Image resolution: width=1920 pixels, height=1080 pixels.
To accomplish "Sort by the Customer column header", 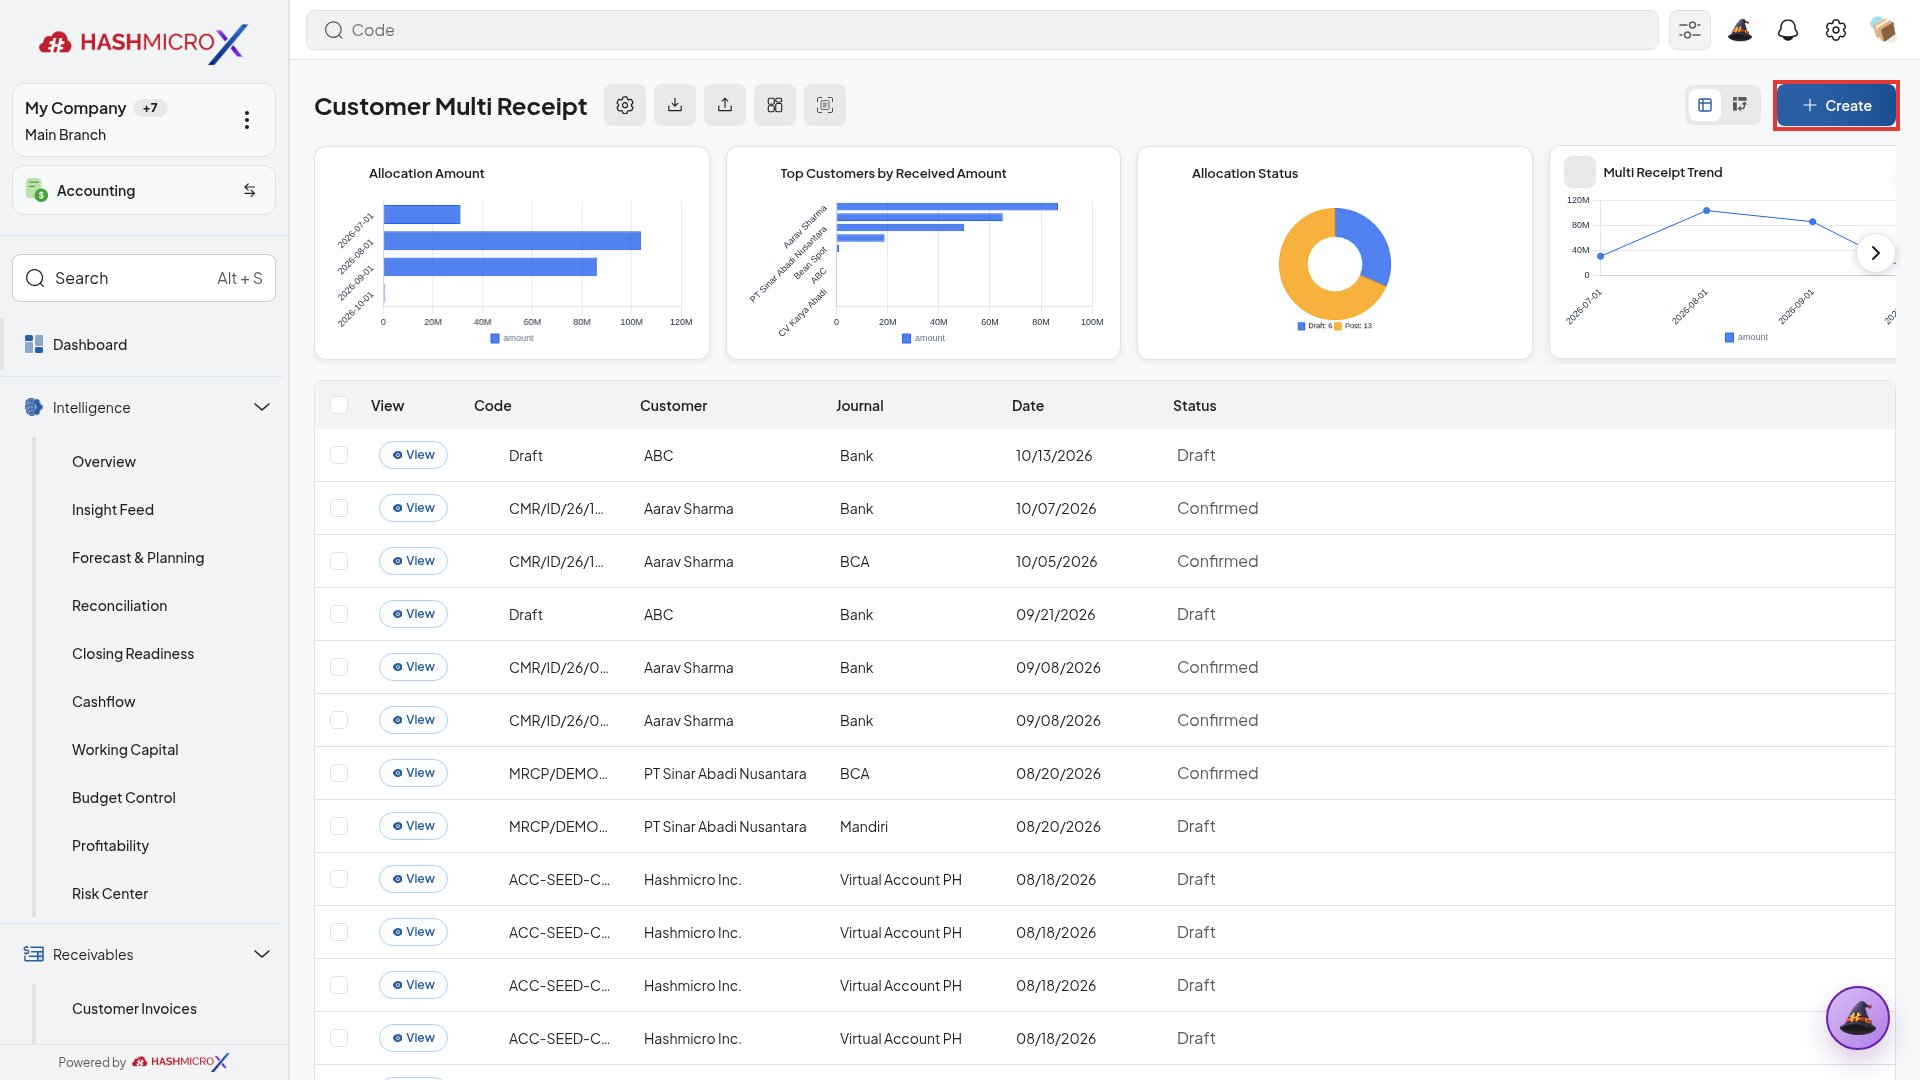I will coord(673,405).
